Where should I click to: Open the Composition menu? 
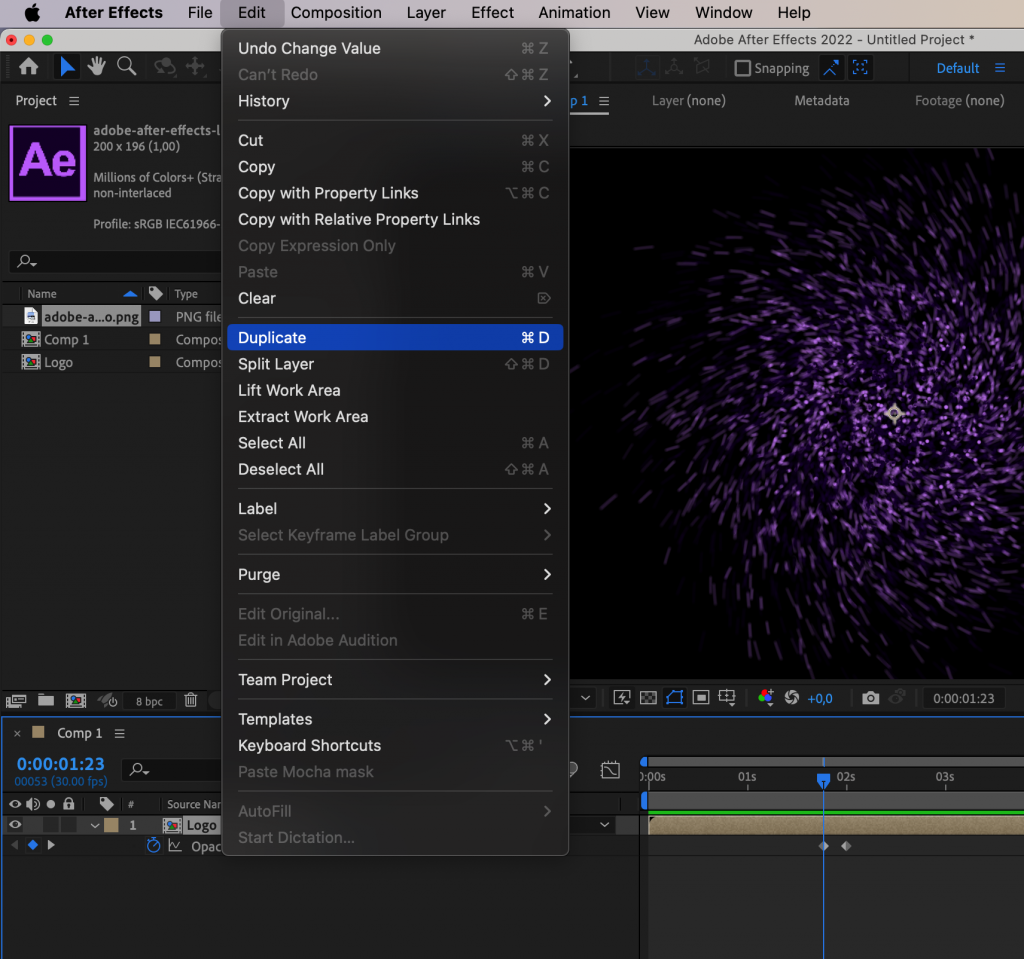tap(336, 13)
